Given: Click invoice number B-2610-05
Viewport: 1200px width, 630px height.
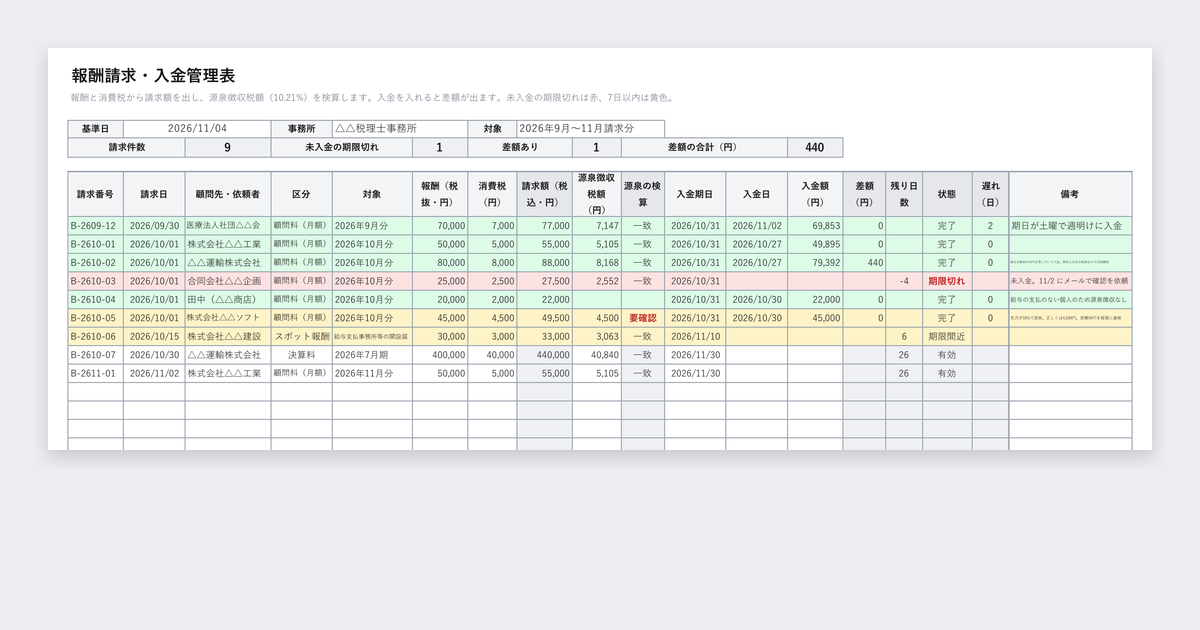Looking at the screenshot, I should click(x=95, y=318).
